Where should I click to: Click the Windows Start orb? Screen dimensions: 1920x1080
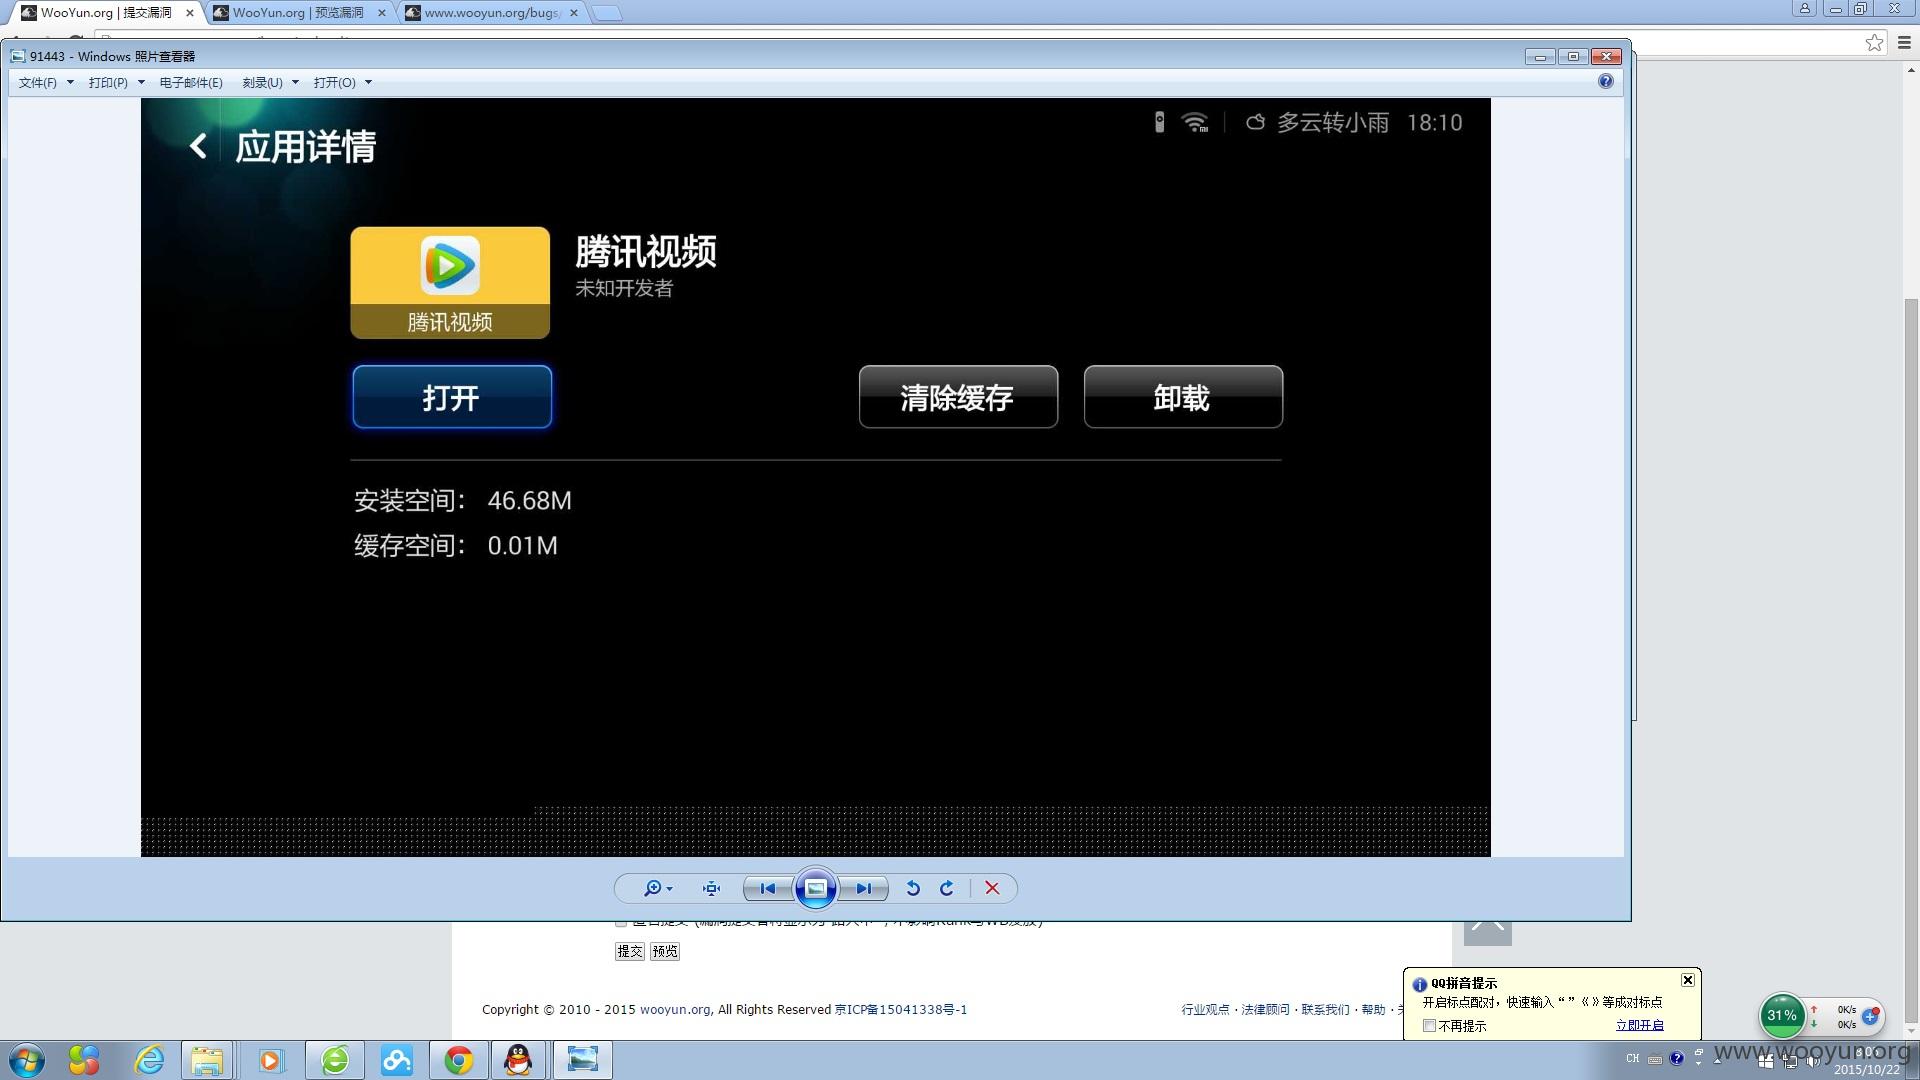tap(26, 1060)
